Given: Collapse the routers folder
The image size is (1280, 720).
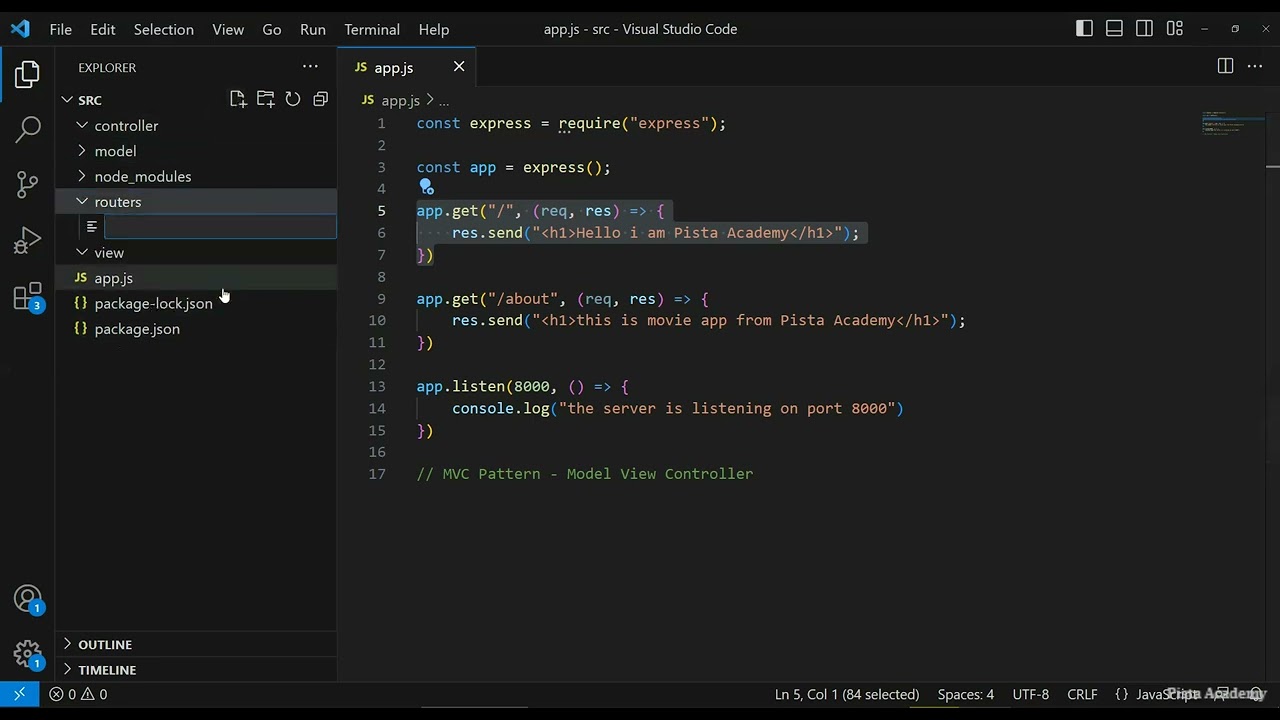Looking at the screenshot, I should [83, 201].
